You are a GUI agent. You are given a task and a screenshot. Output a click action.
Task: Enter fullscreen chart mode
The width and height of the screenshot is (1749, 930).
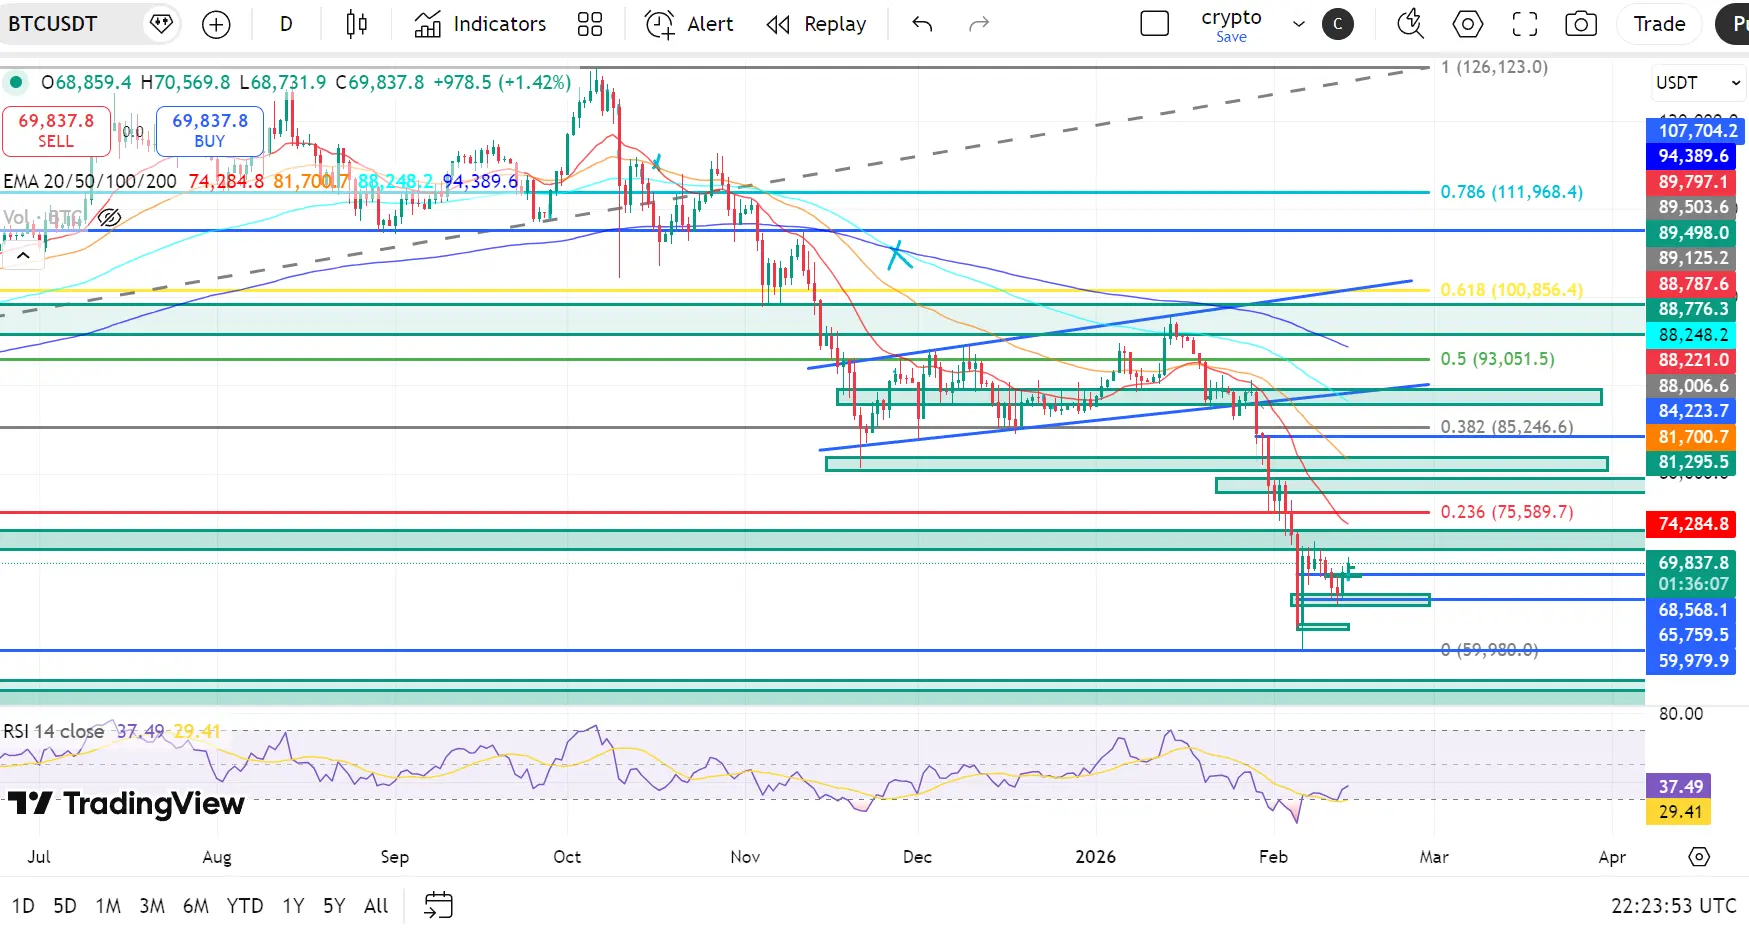[1524, 24]
